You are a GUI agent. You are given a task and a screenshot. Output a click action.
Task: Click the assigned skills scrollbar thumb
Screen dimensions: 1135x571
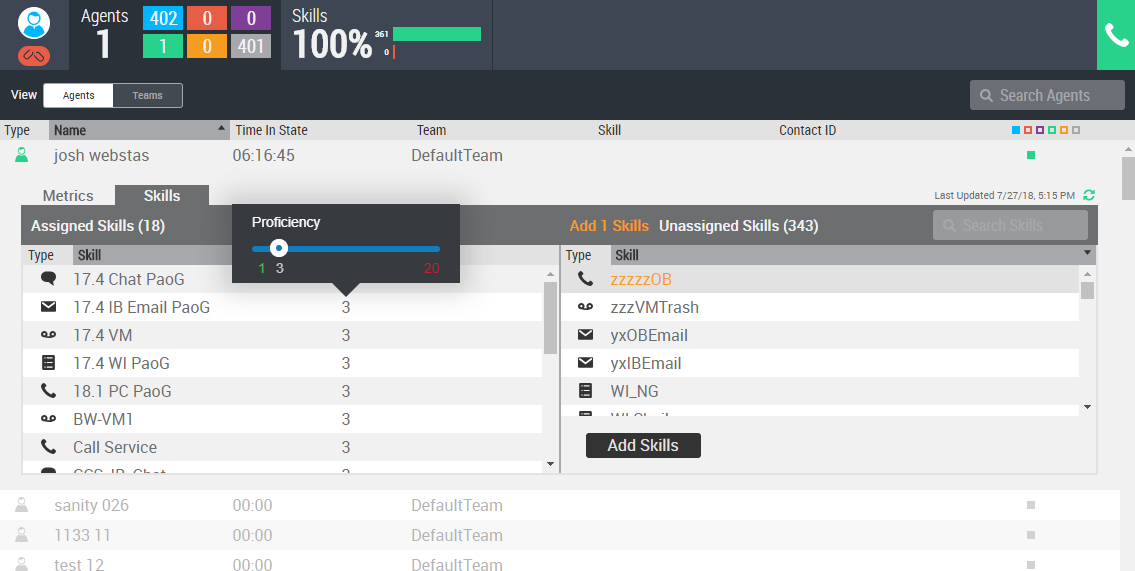(550, 318)
